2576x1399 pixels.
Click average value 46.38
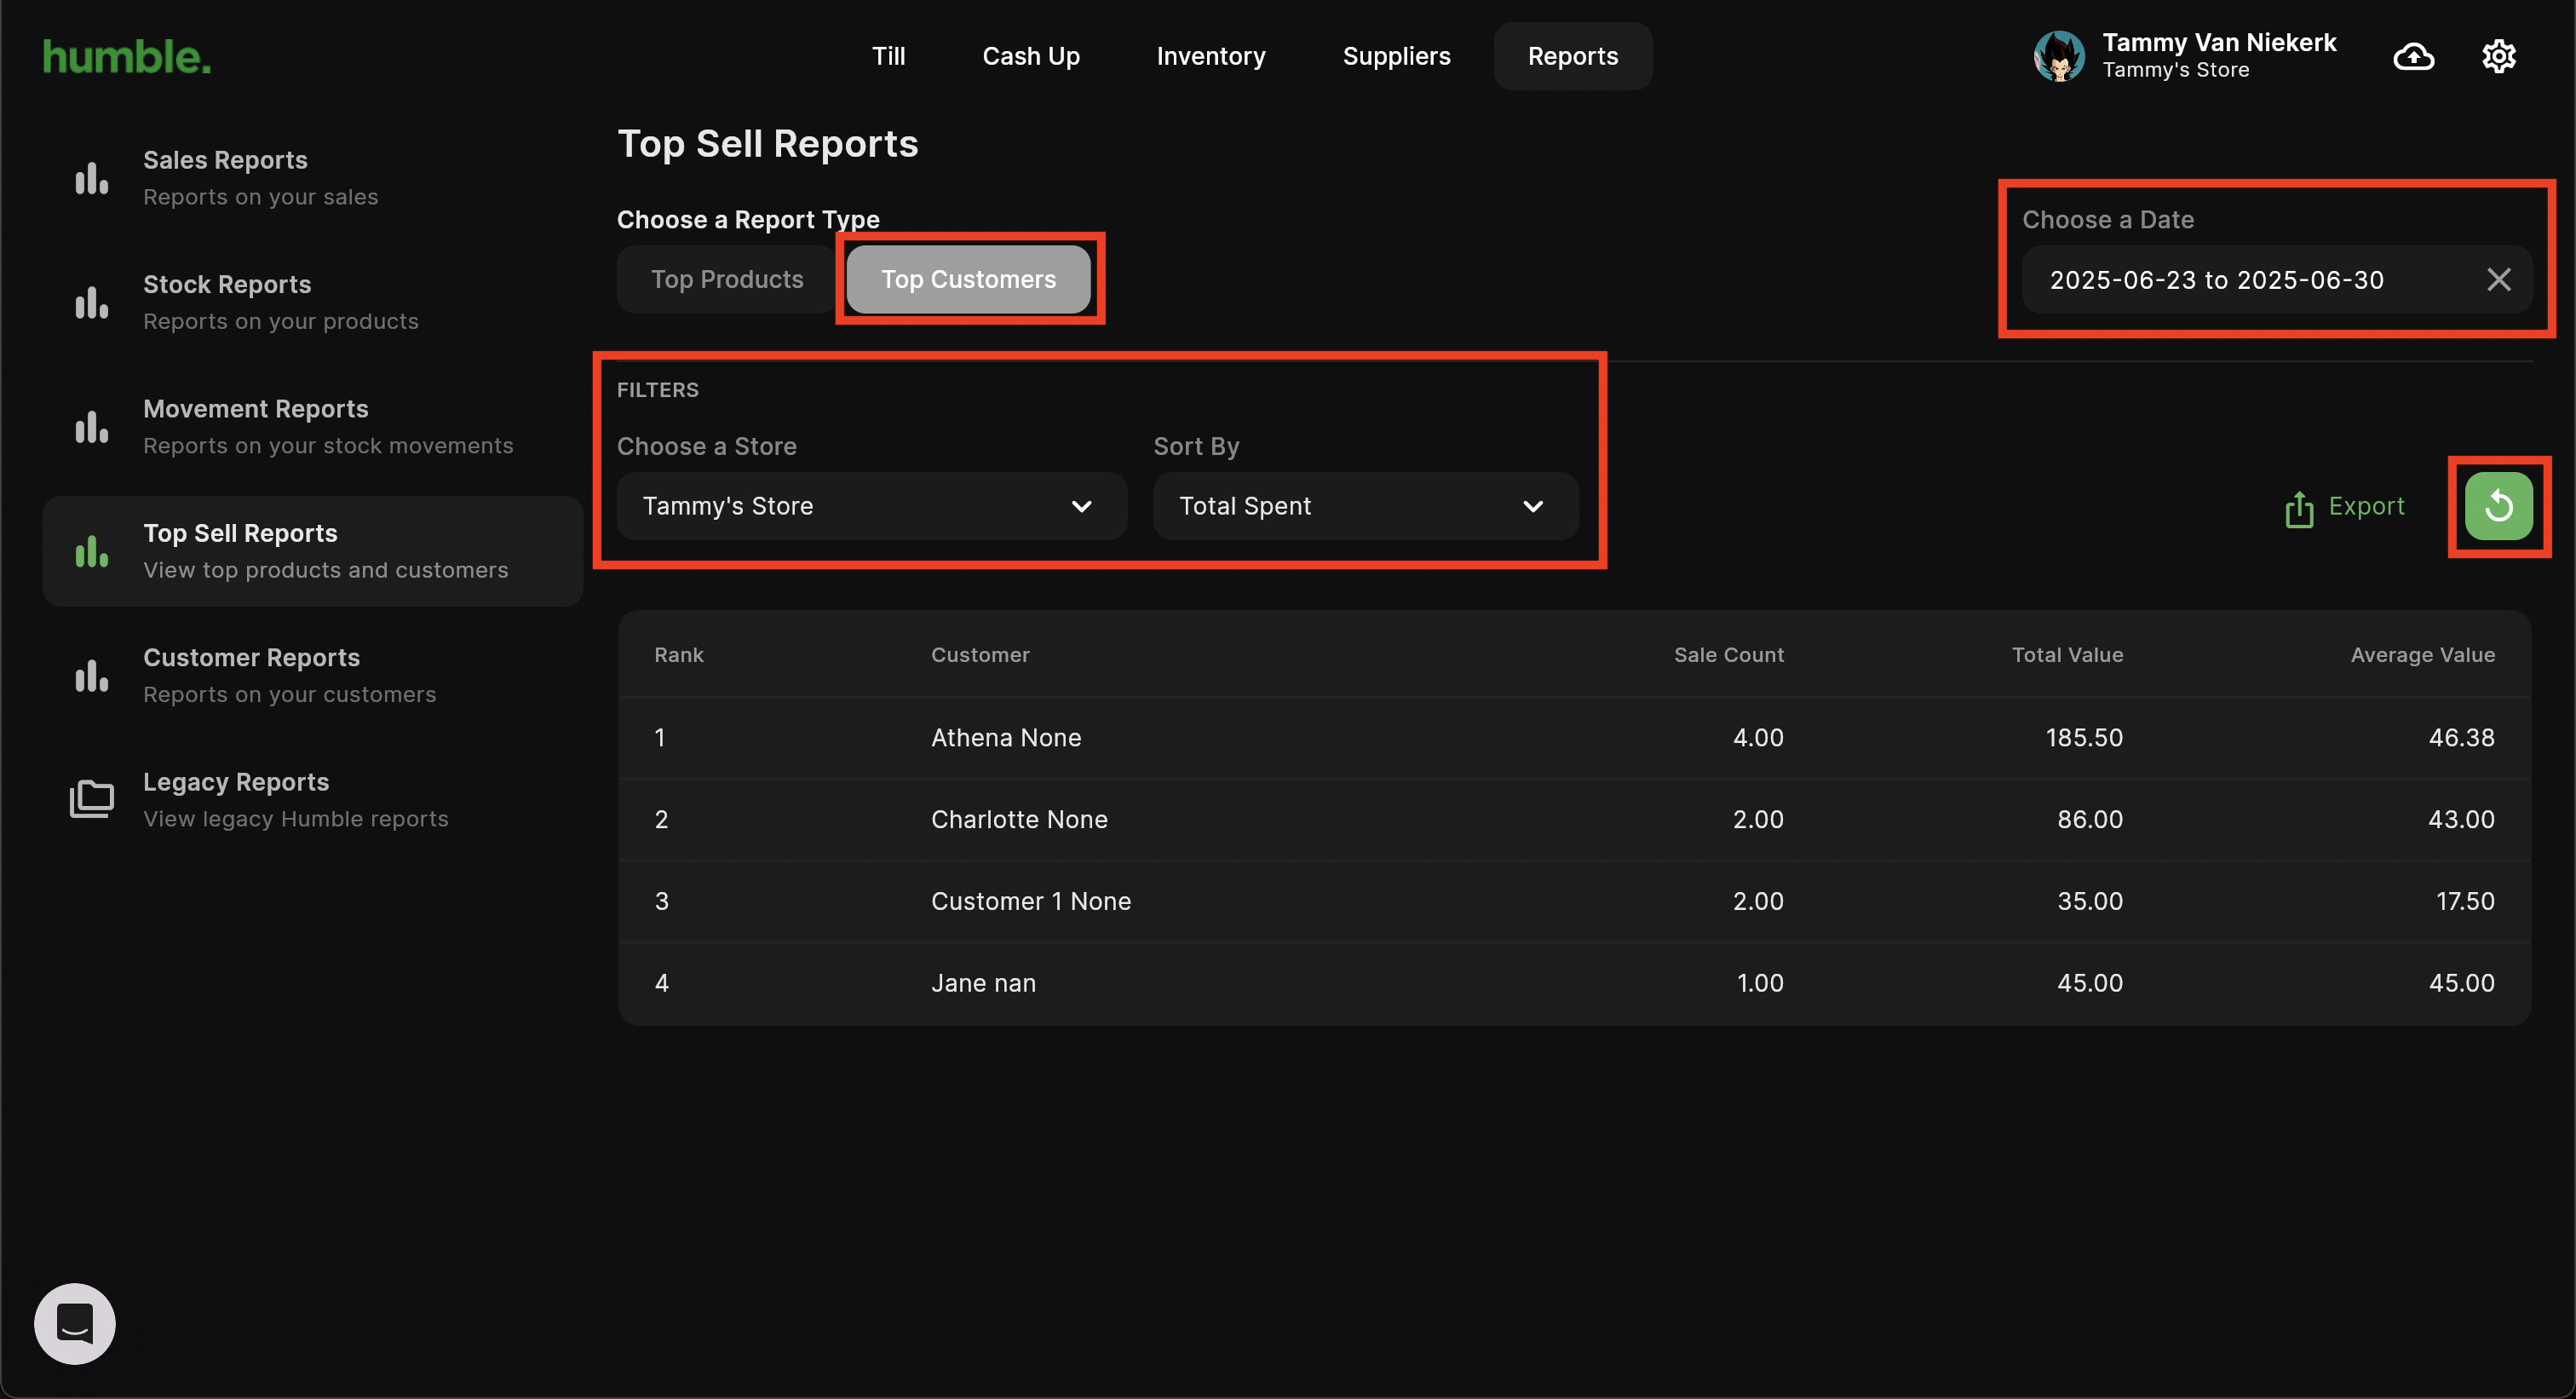(x=2461, y=738)
